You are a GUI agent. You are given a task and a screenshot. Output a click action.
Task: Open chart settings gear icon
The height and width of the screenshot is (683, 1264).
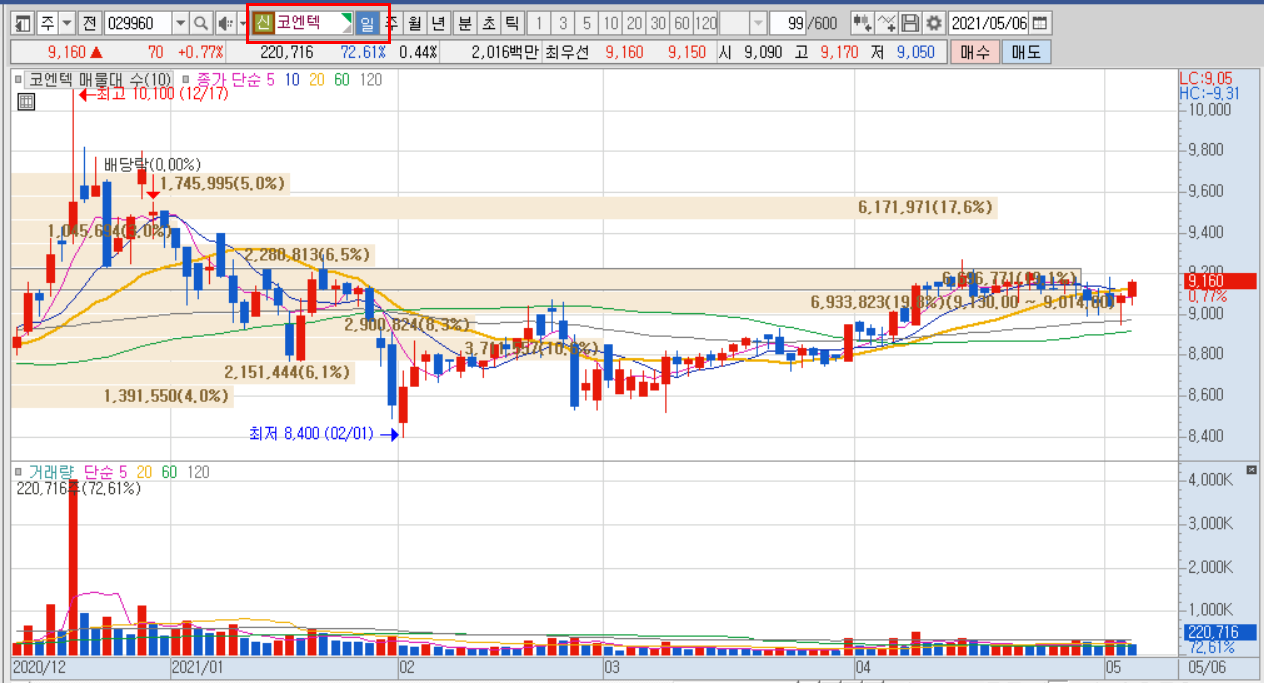tap(933, 23)
